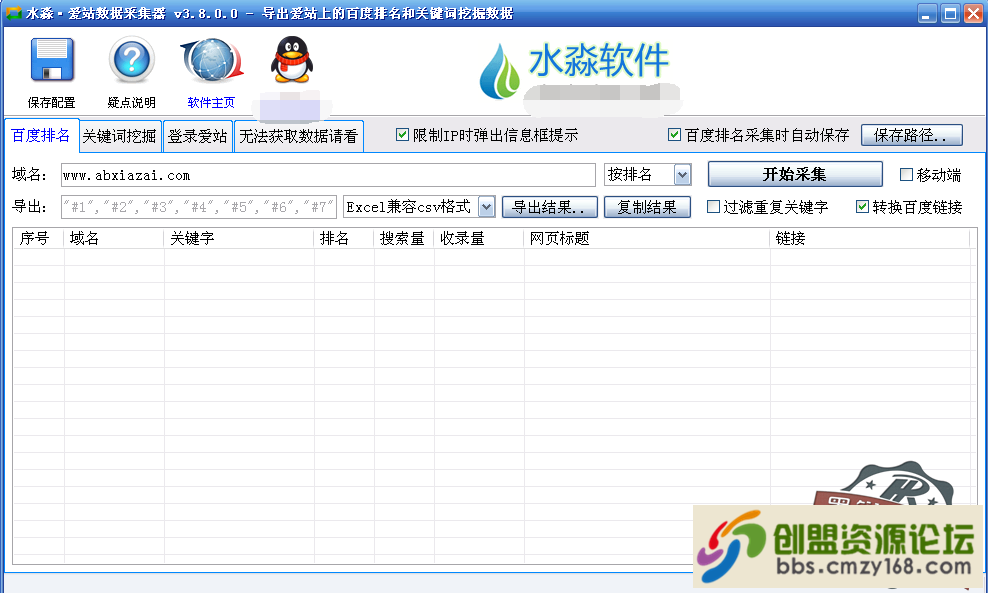The width and height of the screenshot is (988, 593).
Task: Enable the 移动端 checkbox
Action: 906,175
